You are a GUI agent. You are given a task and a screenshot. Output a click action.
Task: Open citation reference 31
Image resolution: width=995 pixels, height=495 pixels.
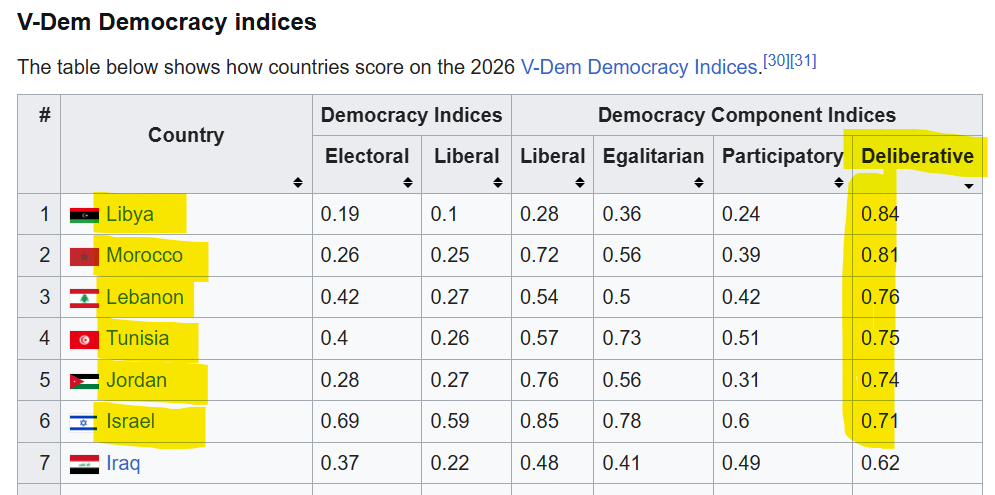pyautogui.click(x=804, y=61)
